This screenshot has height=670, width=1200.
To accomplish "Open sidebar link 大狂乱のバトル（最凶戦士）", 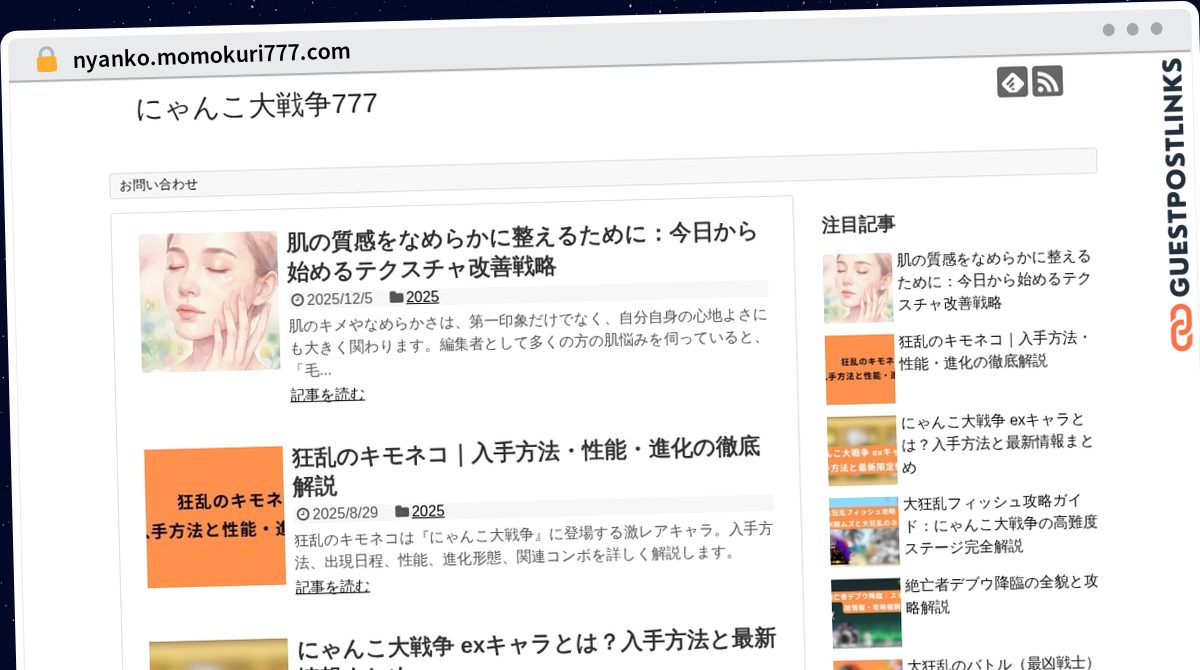I will coord(1003,663).
